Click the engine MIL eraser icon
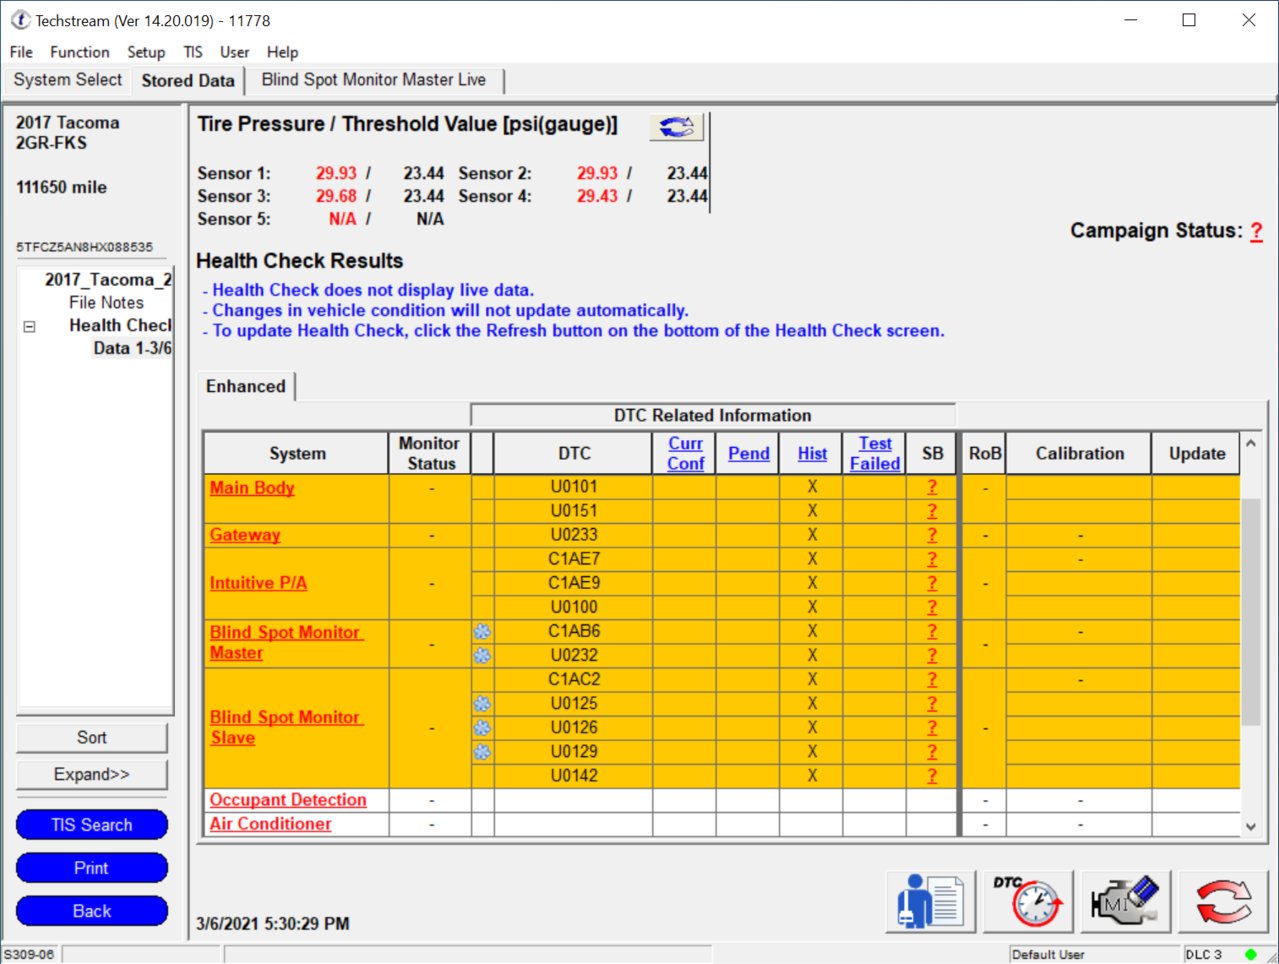1279x964 pixels. click(1124, 901)
